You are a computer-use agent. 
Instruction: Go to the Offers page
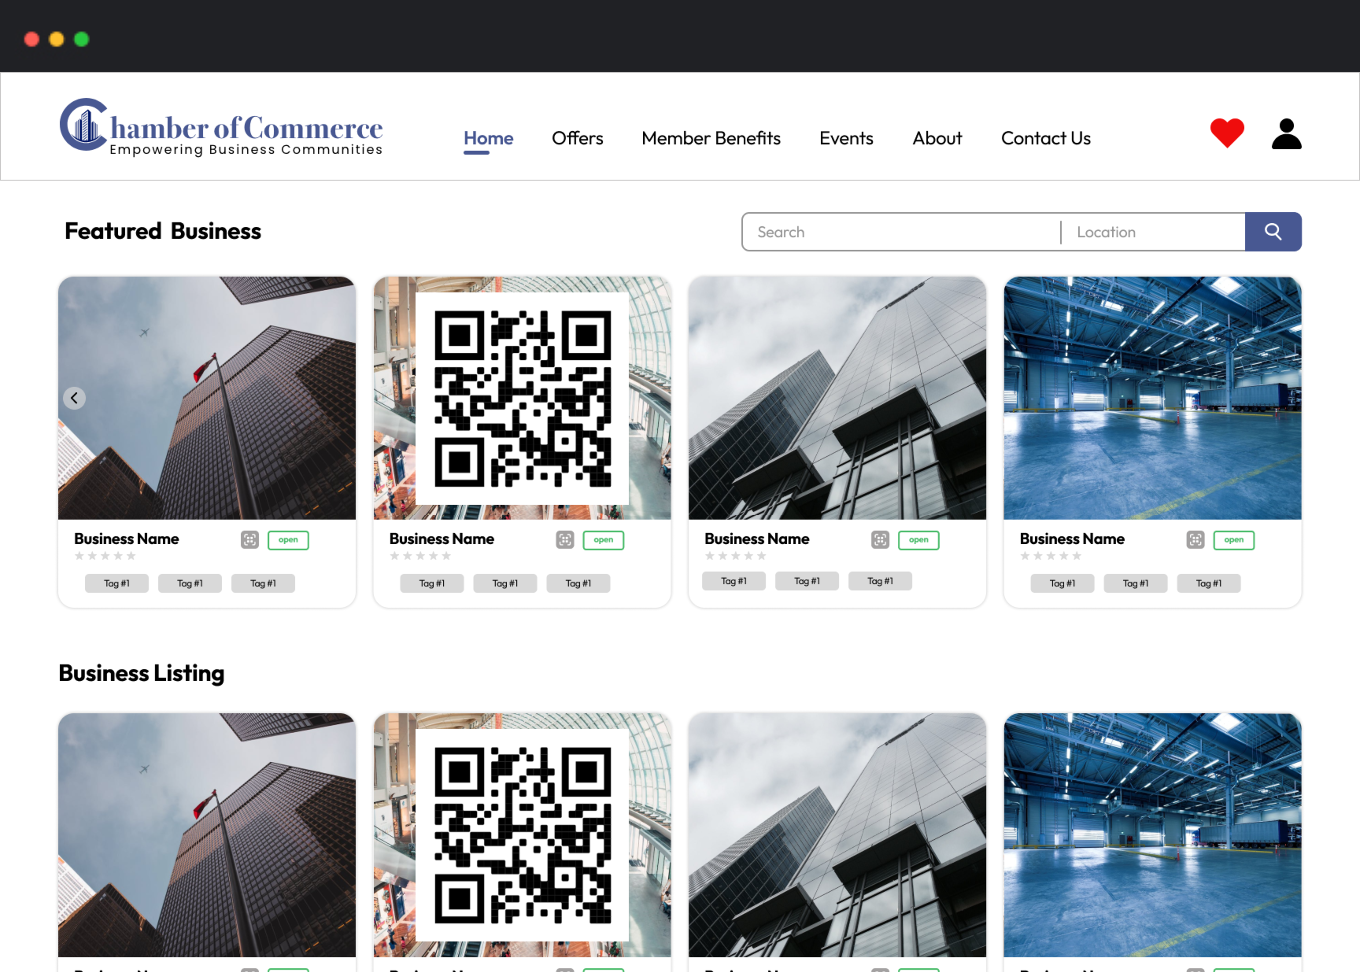coord(577,138)
